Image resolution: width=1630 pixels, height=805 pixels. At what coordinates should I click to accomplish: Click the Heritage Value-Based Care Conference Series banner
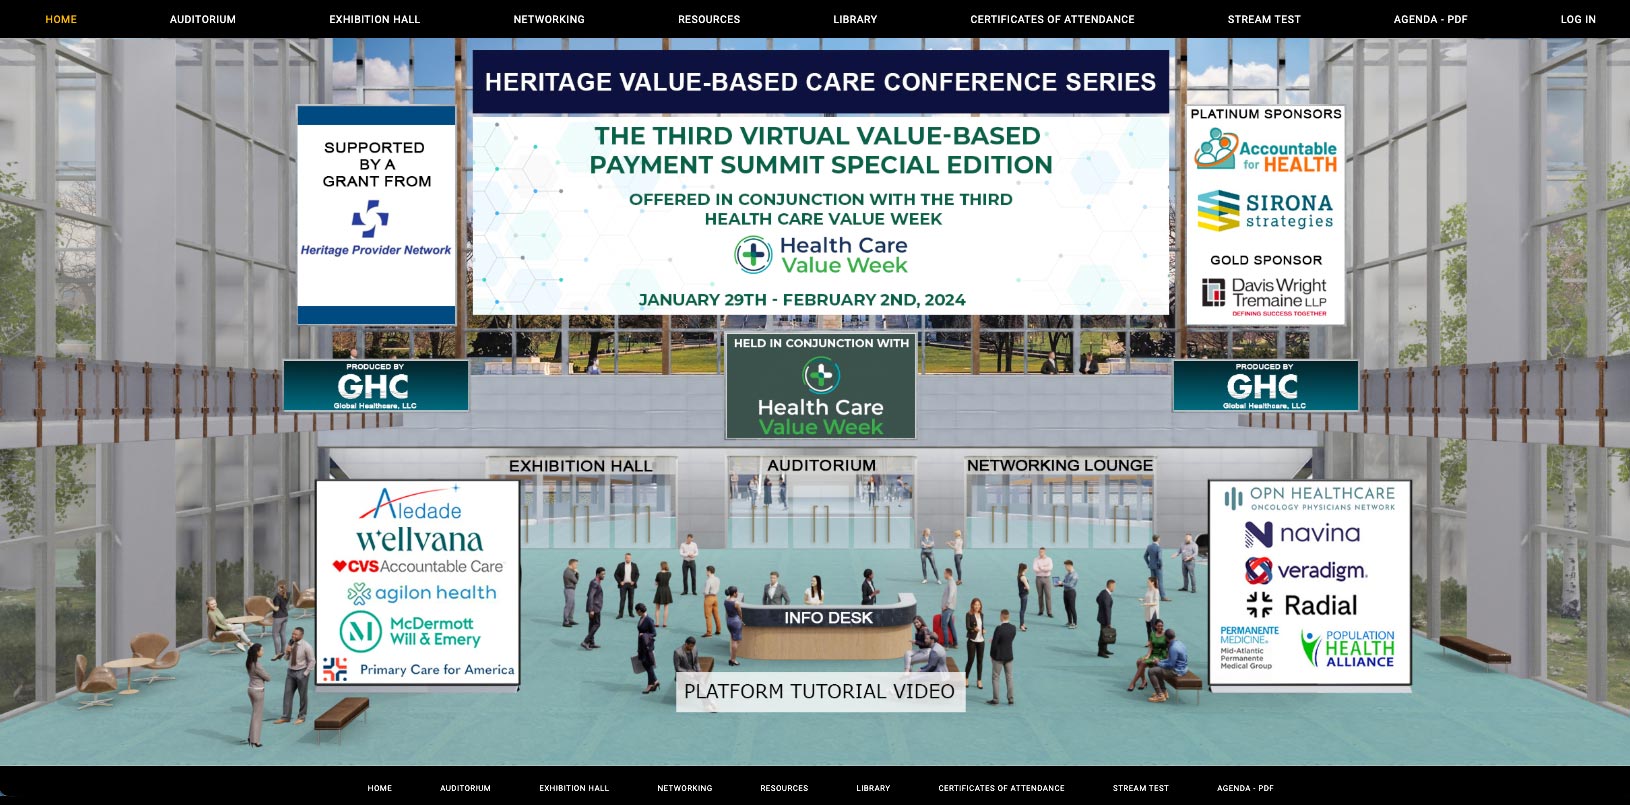click(820, 82)
